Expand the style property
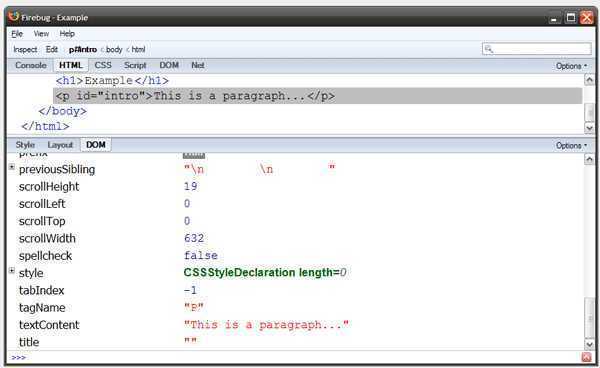The image size is (600, 368). (x=12, y=271)
